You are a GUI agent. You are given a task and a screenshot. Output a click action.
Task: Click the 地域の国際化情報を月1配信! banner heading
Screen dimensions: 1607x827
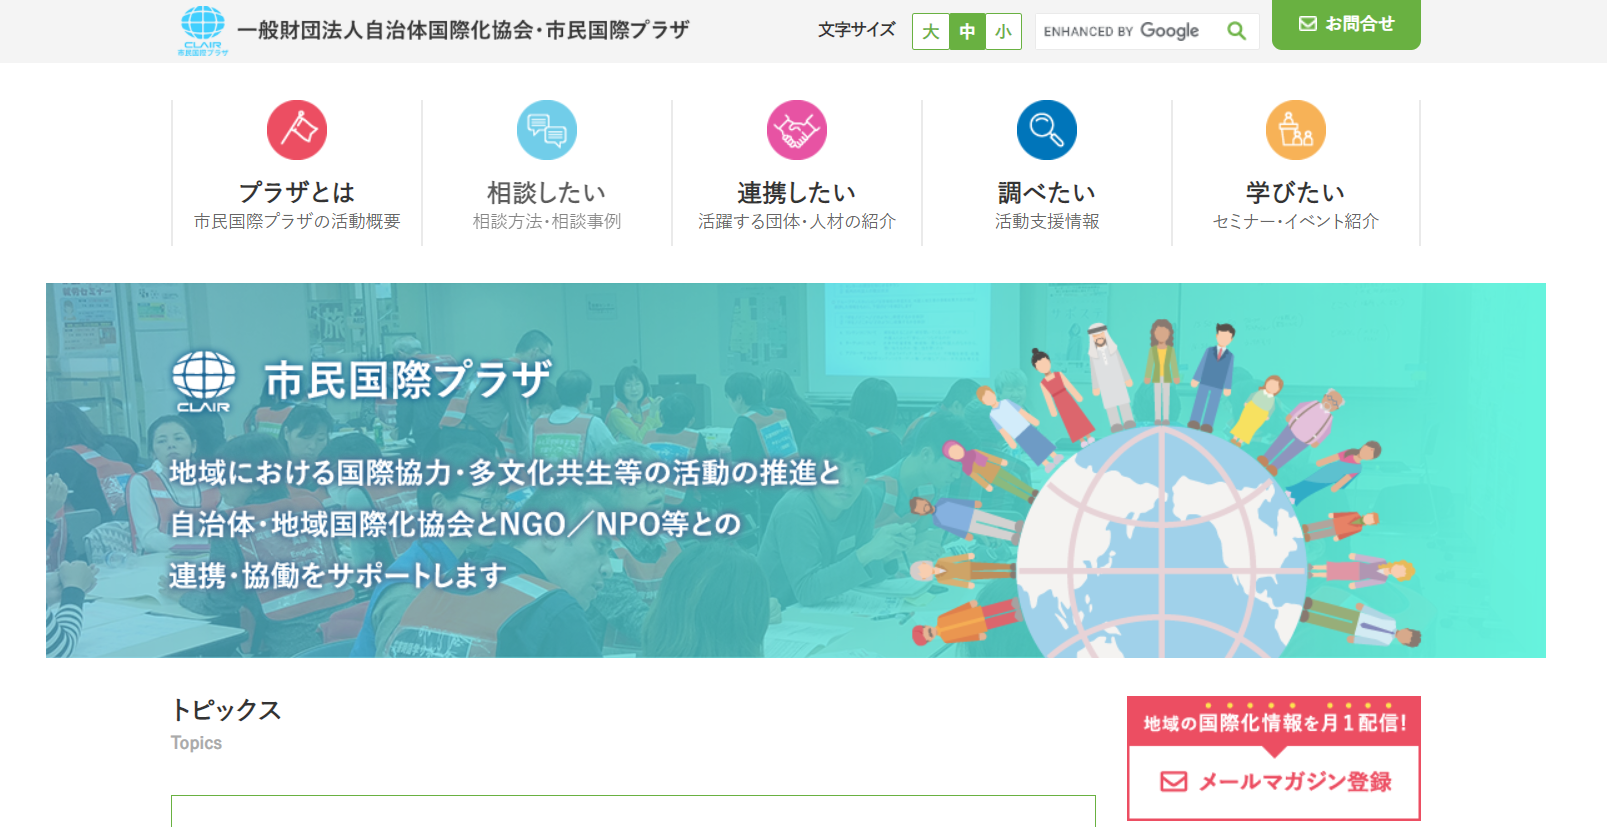tap(1274, 722)
